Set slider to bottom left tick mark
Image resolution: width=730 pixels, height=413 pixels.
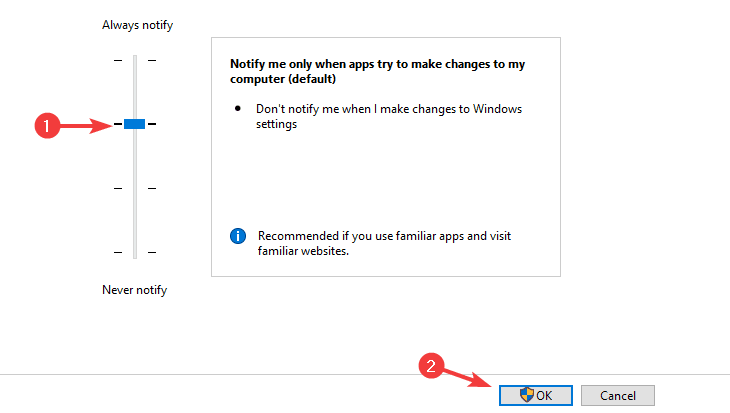pos(118,252)
